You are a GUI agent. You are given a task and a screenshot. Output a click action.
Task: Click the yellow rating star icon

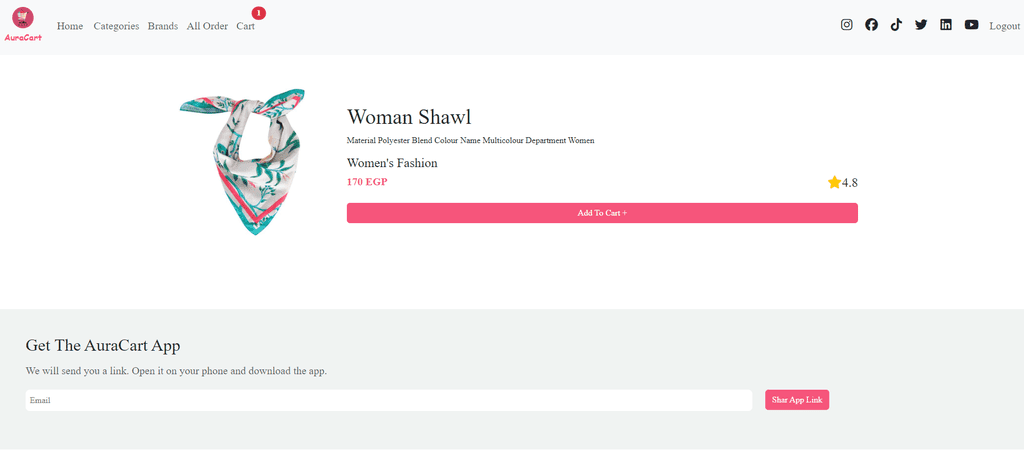pyautogui.click(x=834, y=182)
